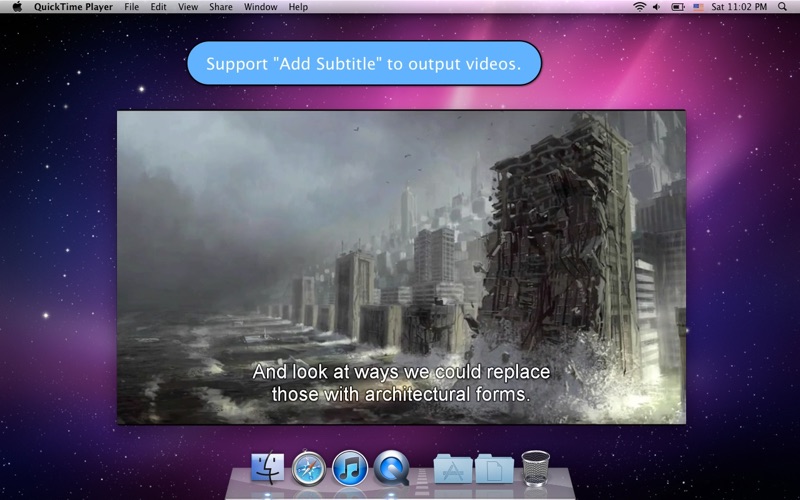Viewport: 800px width, 500px height.
Task: Click the Wi-Fi status icon
Action: point(639,7)
